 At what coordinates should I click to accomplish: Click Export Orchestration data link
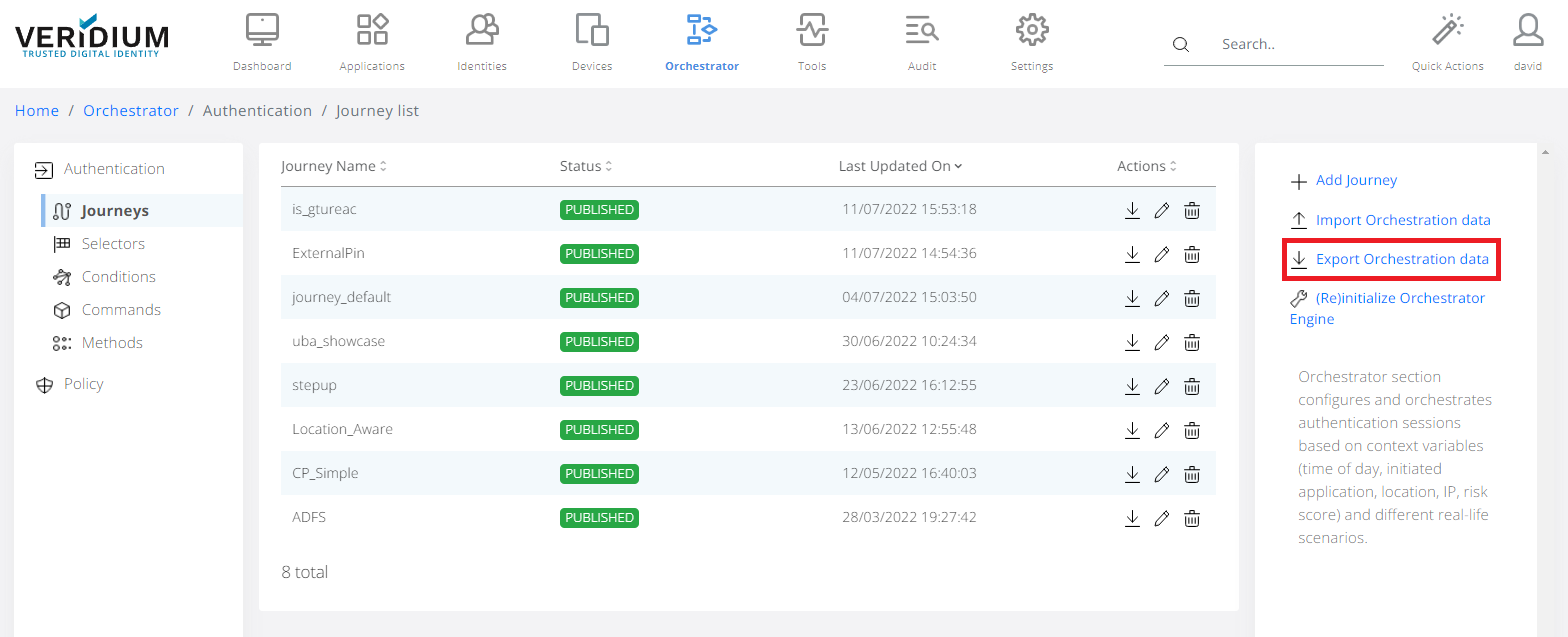pyautogui.click(x=1402, y=260)
